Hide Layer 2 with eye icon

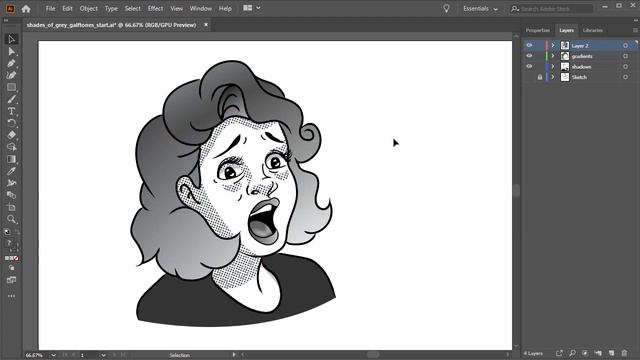pos(529,45)
